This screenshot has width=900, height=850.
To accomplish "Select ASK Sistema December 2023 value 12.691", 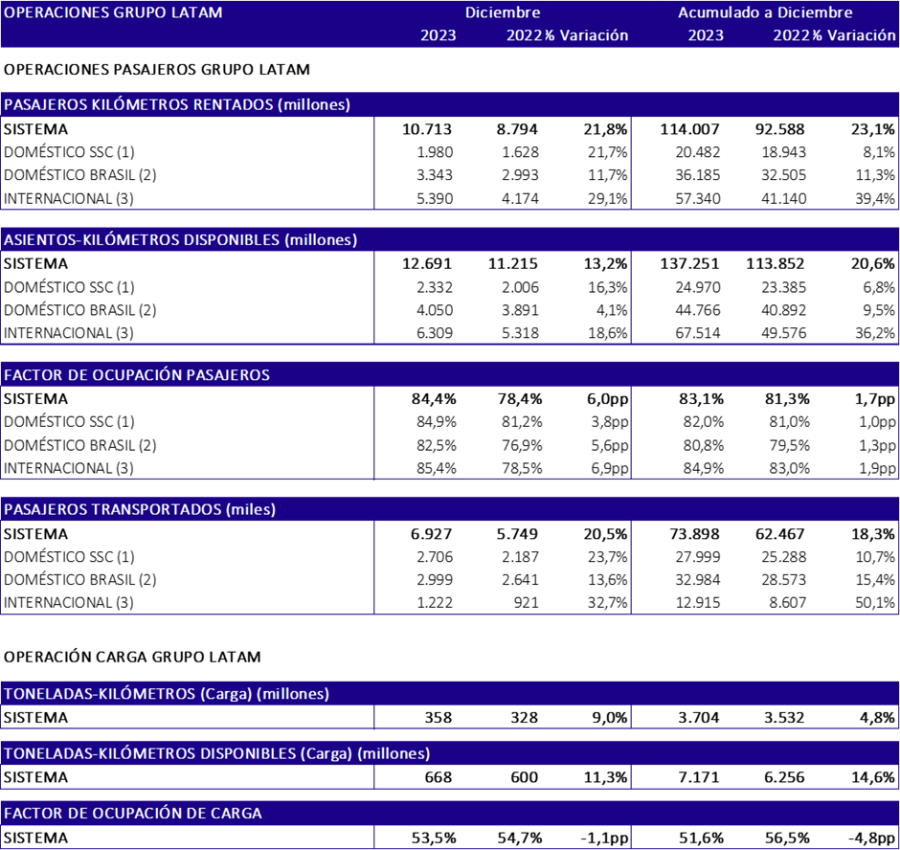I will [426, 264].
